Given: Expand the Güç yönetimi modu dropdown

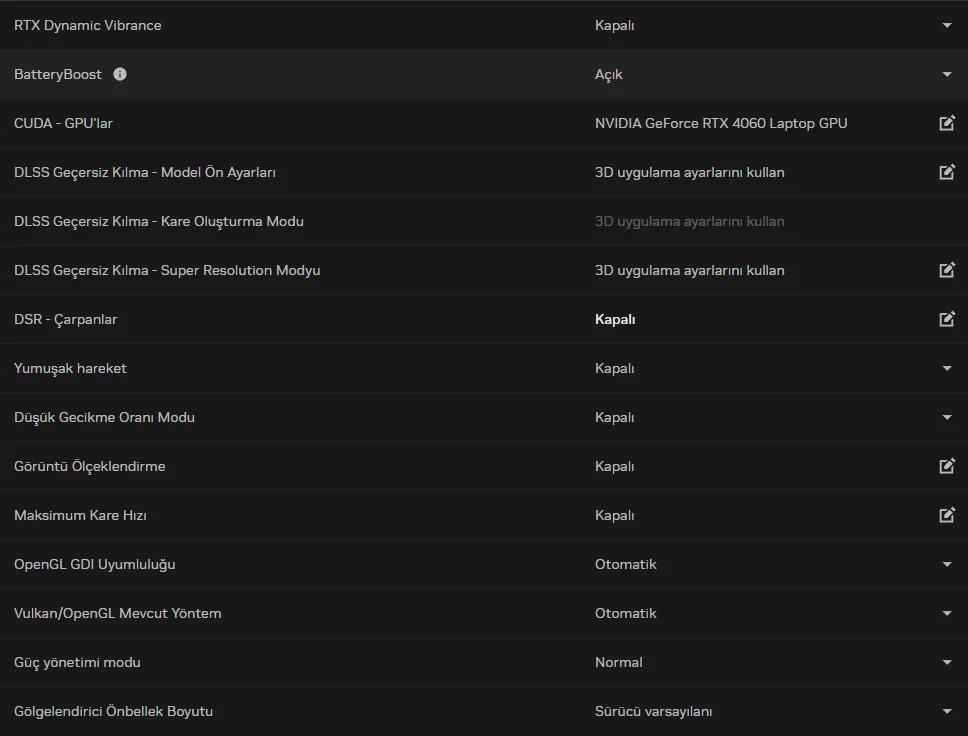Looking at the screenshot, I should coord(947,662).
